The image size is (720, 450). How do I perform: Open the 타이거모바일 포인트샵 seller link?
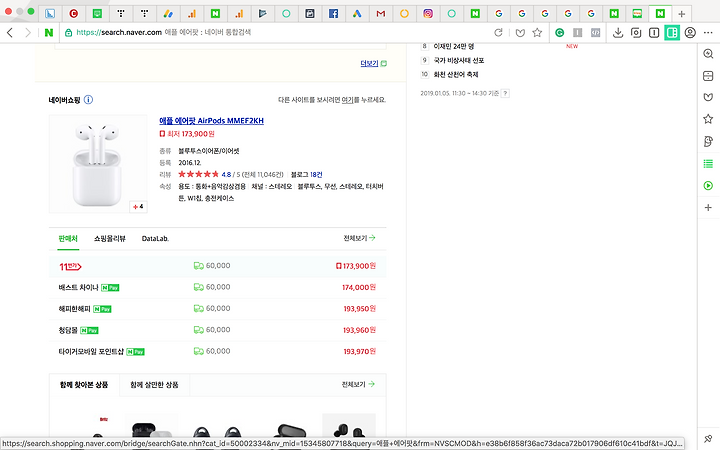[x=91, y=352]
